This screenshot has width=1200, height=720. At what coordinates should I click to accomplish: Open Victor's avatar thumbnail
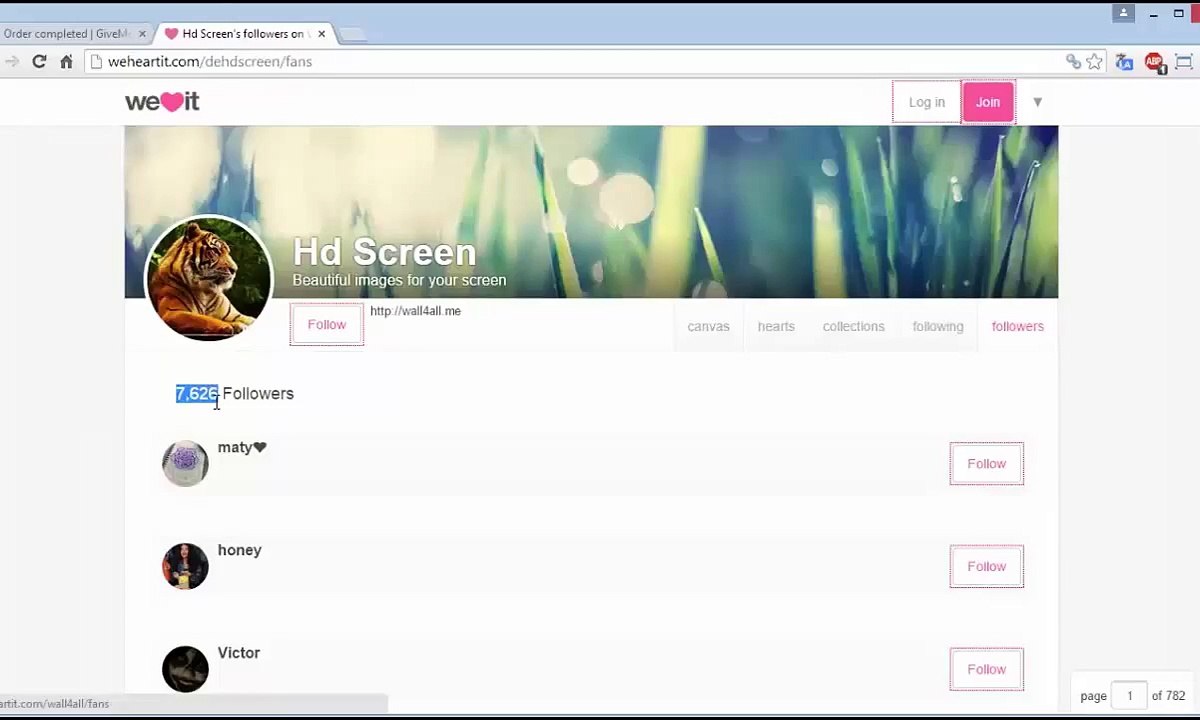(185, 669)
